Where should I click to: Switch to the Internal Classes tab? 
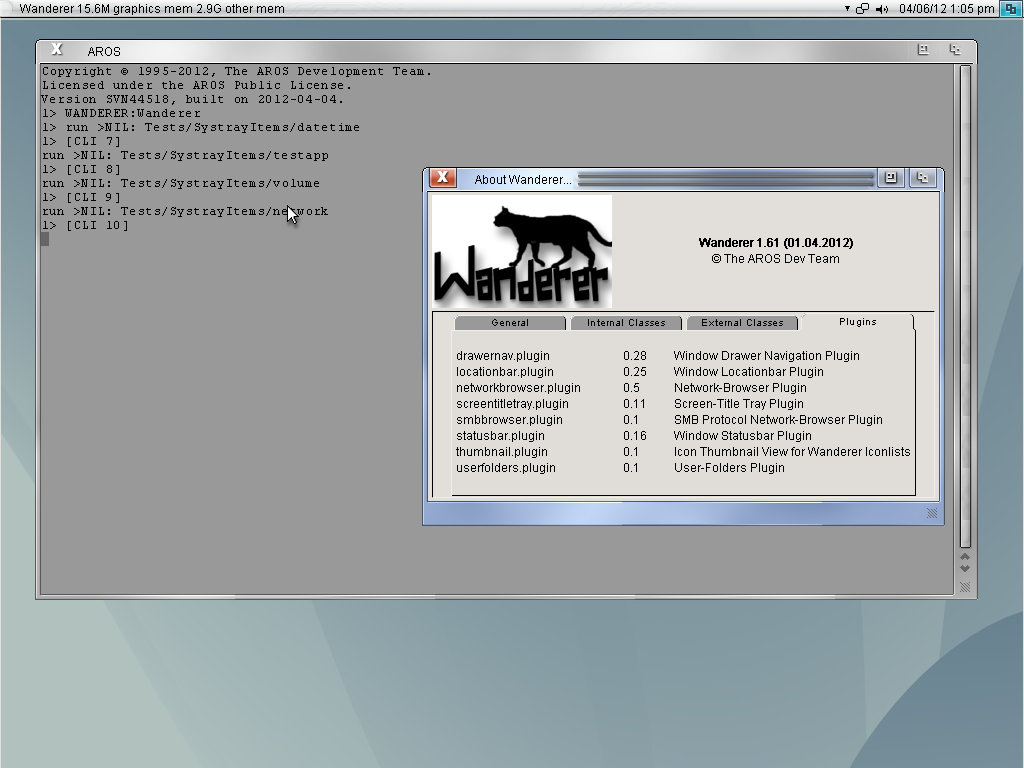point(626,323)
